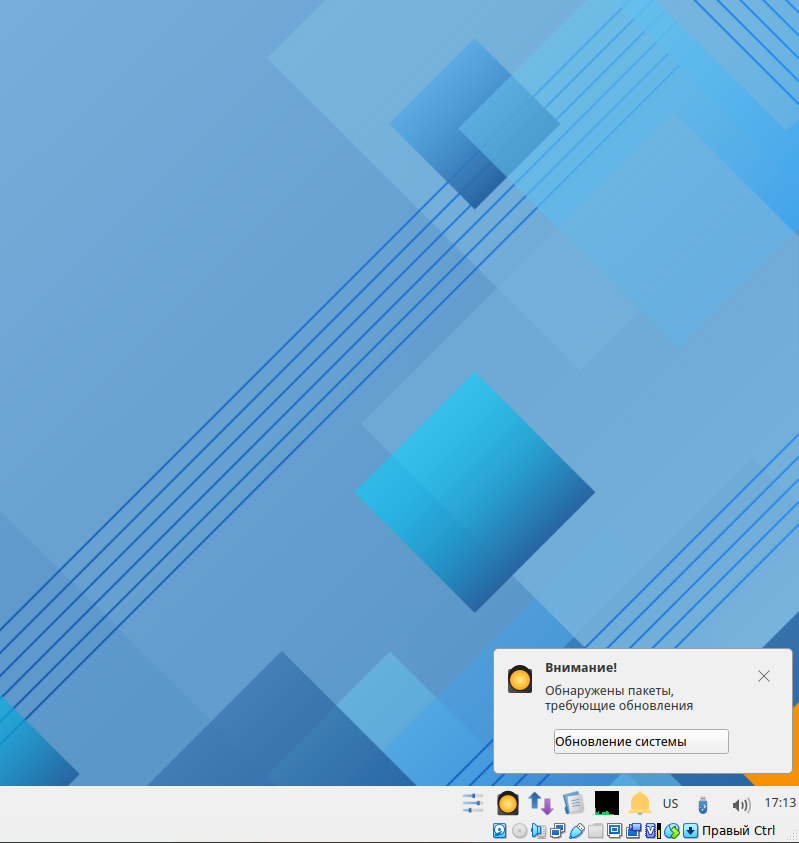
Task: Click the VirtualBox audio status icon
Action: click(538, 831)
